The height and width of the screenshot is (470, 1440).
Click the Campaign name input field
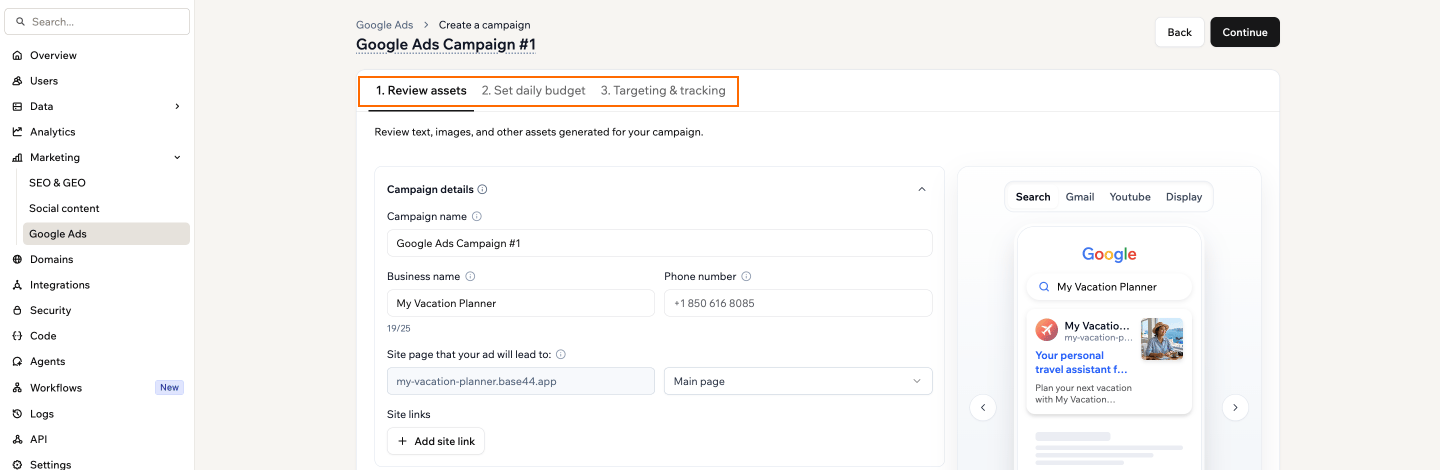pos(660,243)
